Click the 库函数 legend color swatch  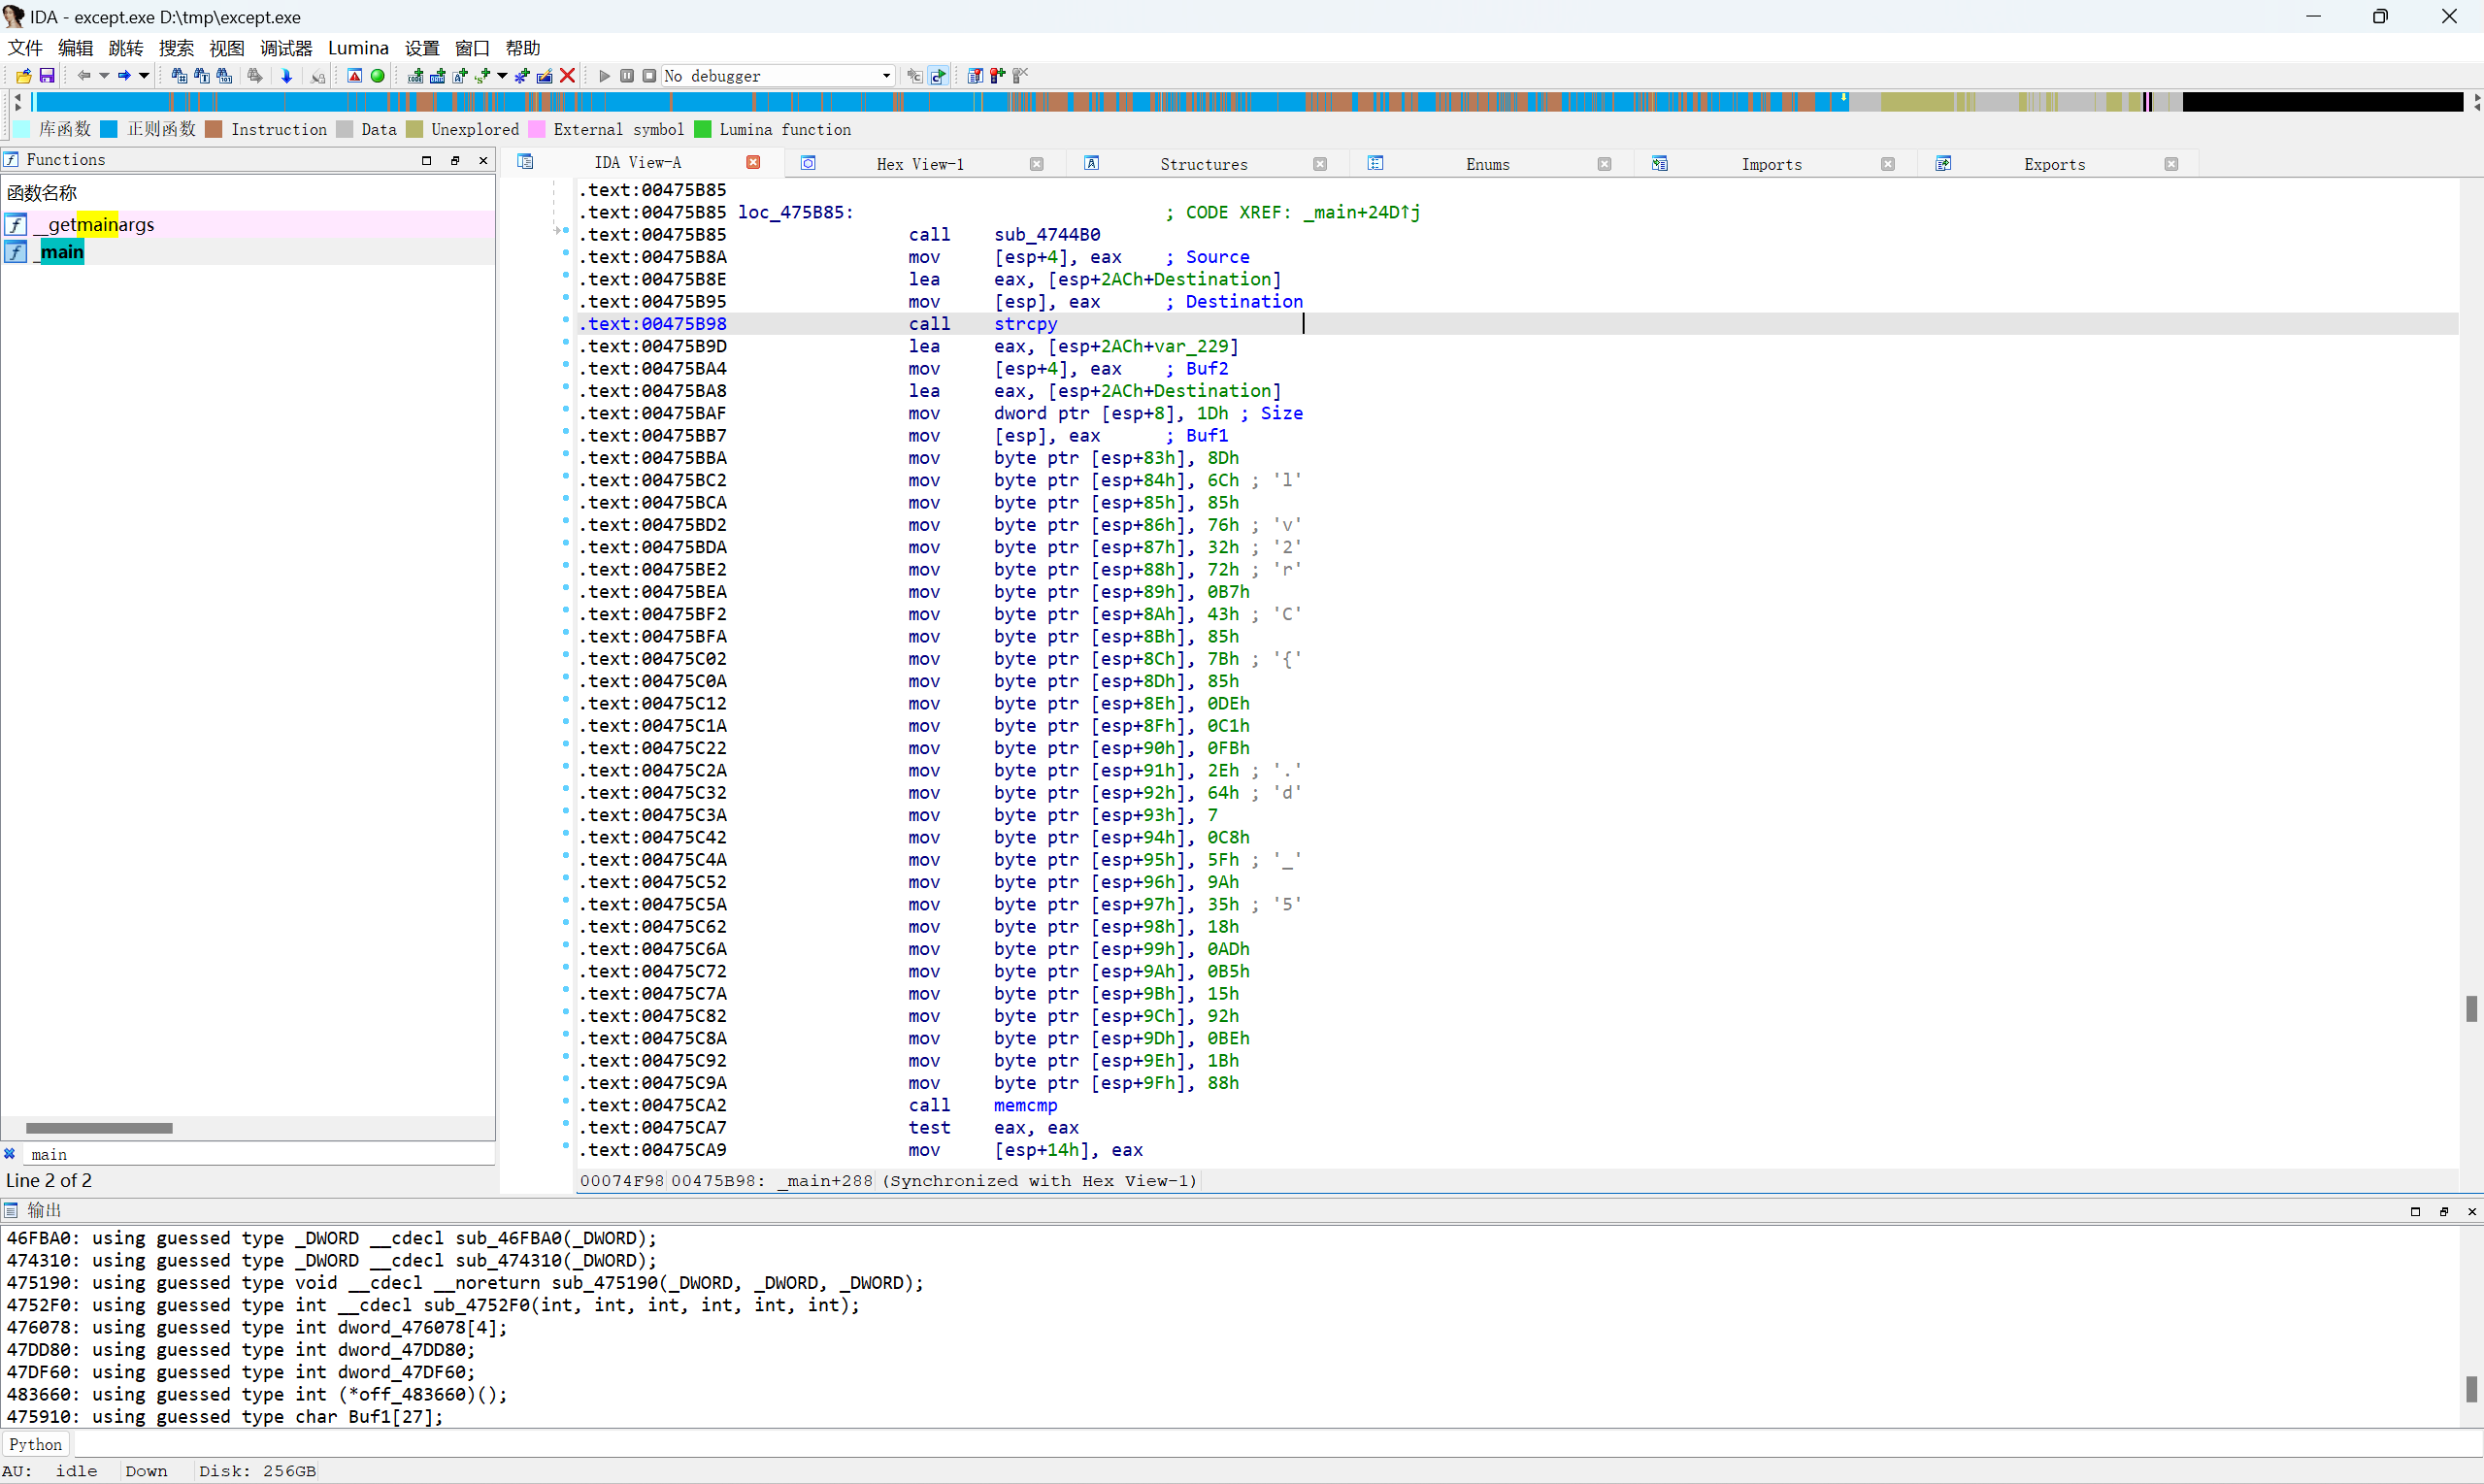pos(22,129)
